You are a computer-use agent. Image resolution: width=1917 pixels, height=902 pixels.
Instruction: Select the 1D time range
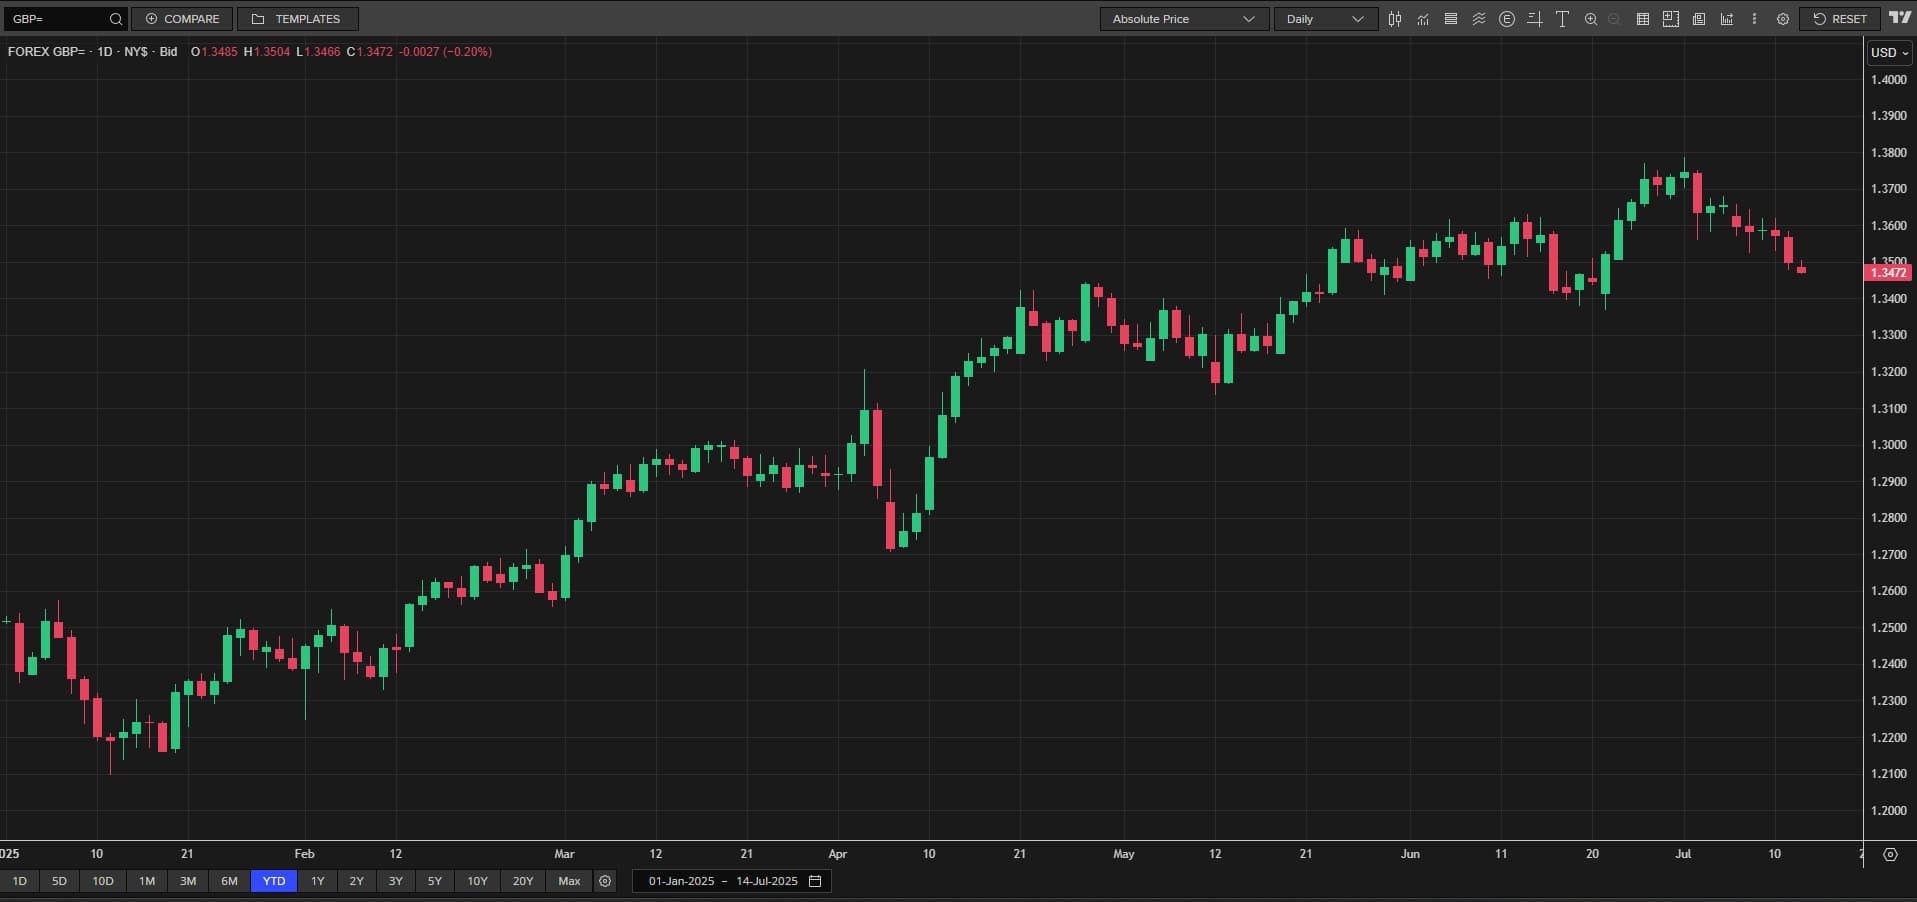(20, 881)
